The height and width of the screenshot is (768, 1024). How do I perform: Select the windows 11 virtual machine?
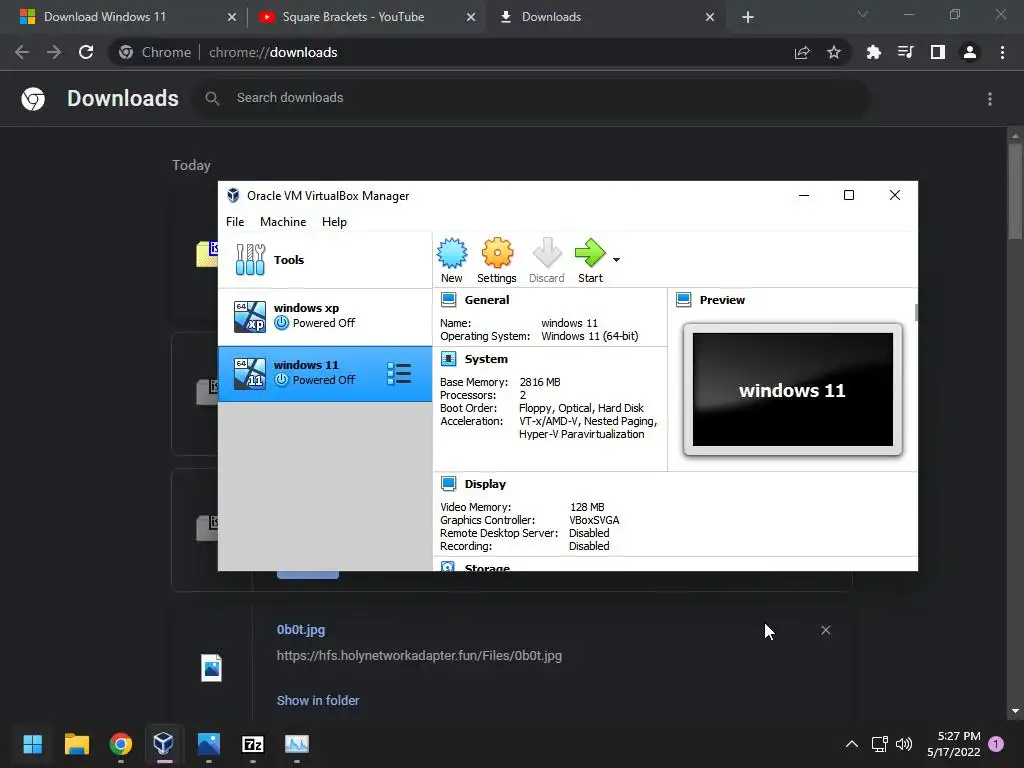pos(325,374)
